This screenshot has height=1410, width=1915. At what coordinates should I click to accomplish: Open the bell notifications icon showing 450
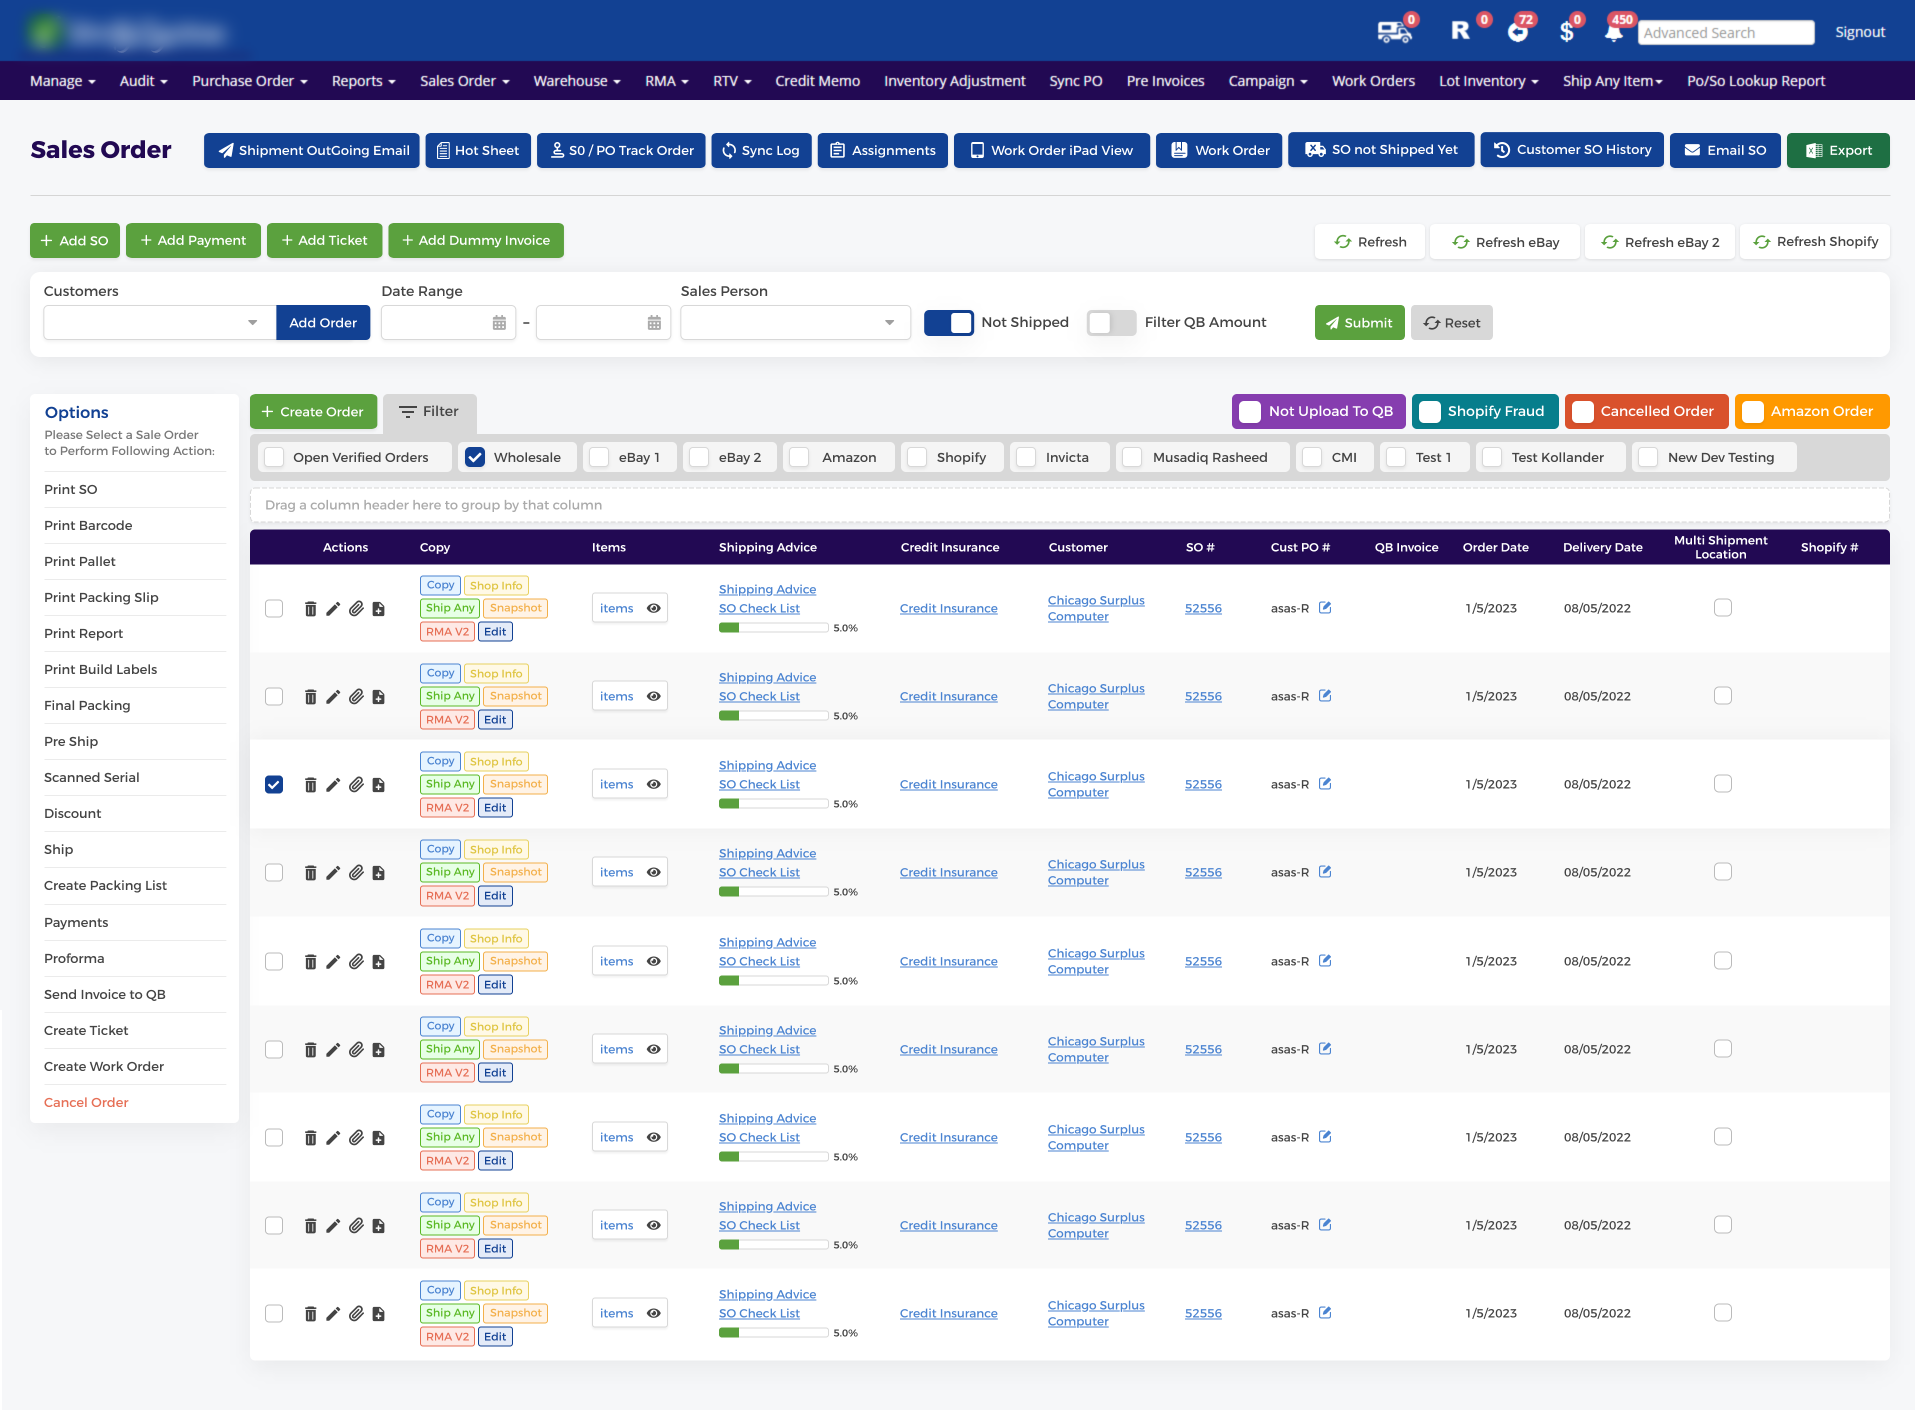(1613, 32)
